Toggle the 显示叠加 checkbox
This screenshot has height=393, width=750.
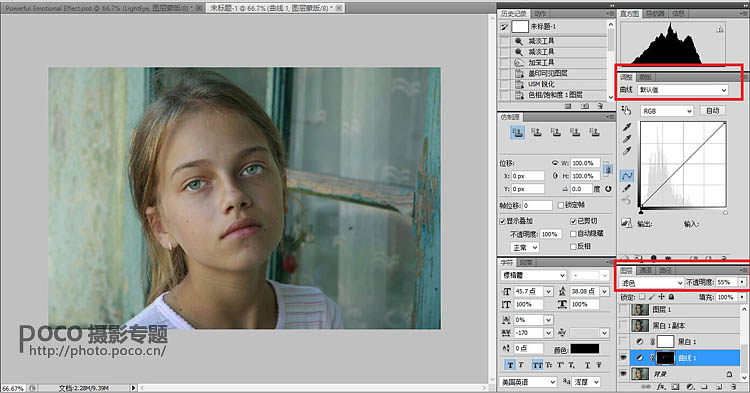(x=503, y=221)
